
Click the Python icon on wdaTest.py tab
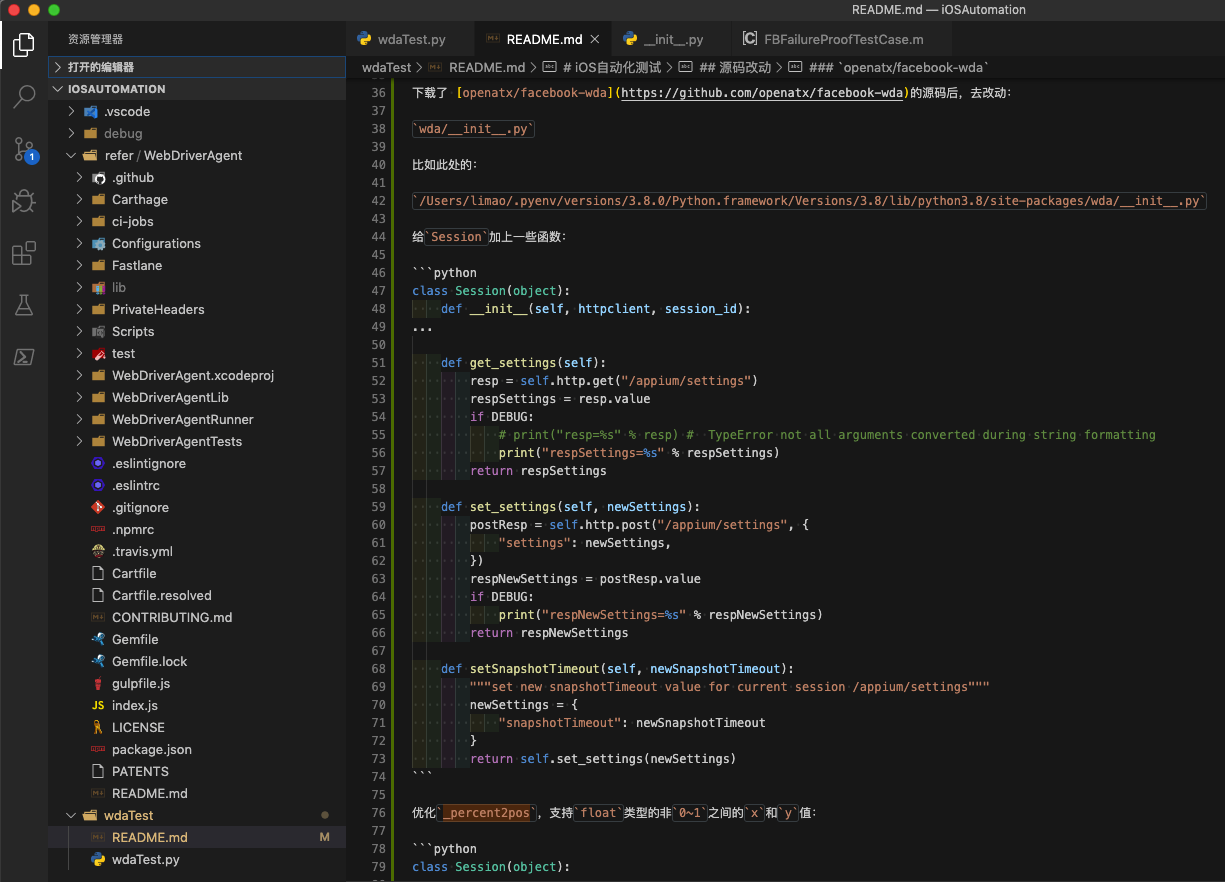(365, 39)
